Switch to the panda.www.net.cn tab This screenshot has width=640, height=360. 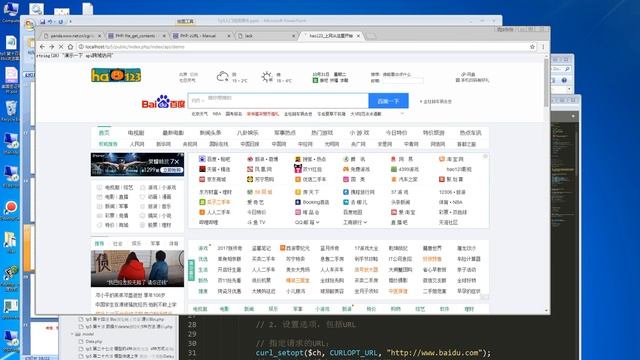point(72,36)
